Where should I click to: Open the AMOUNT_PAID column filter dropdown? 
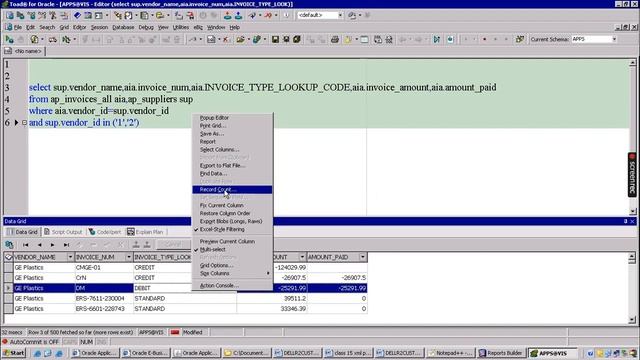362,257
